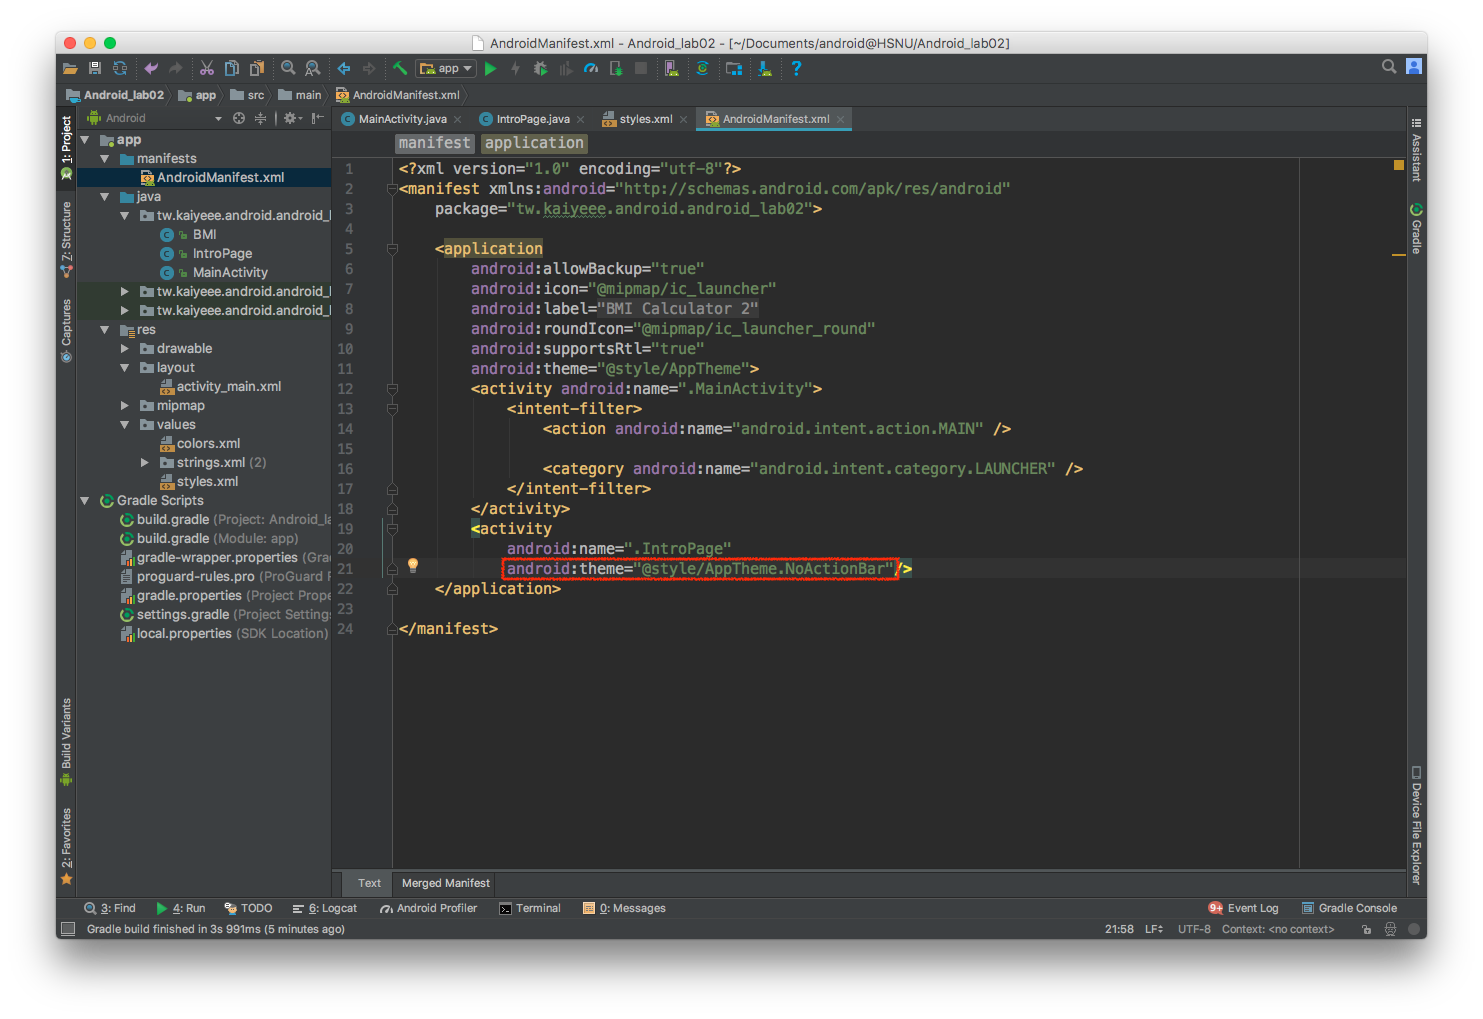Click the Replace icon in toolbar
The height and width of the screenshot is (1019, 1483).
pyautogui.click(x=313, y=68)
